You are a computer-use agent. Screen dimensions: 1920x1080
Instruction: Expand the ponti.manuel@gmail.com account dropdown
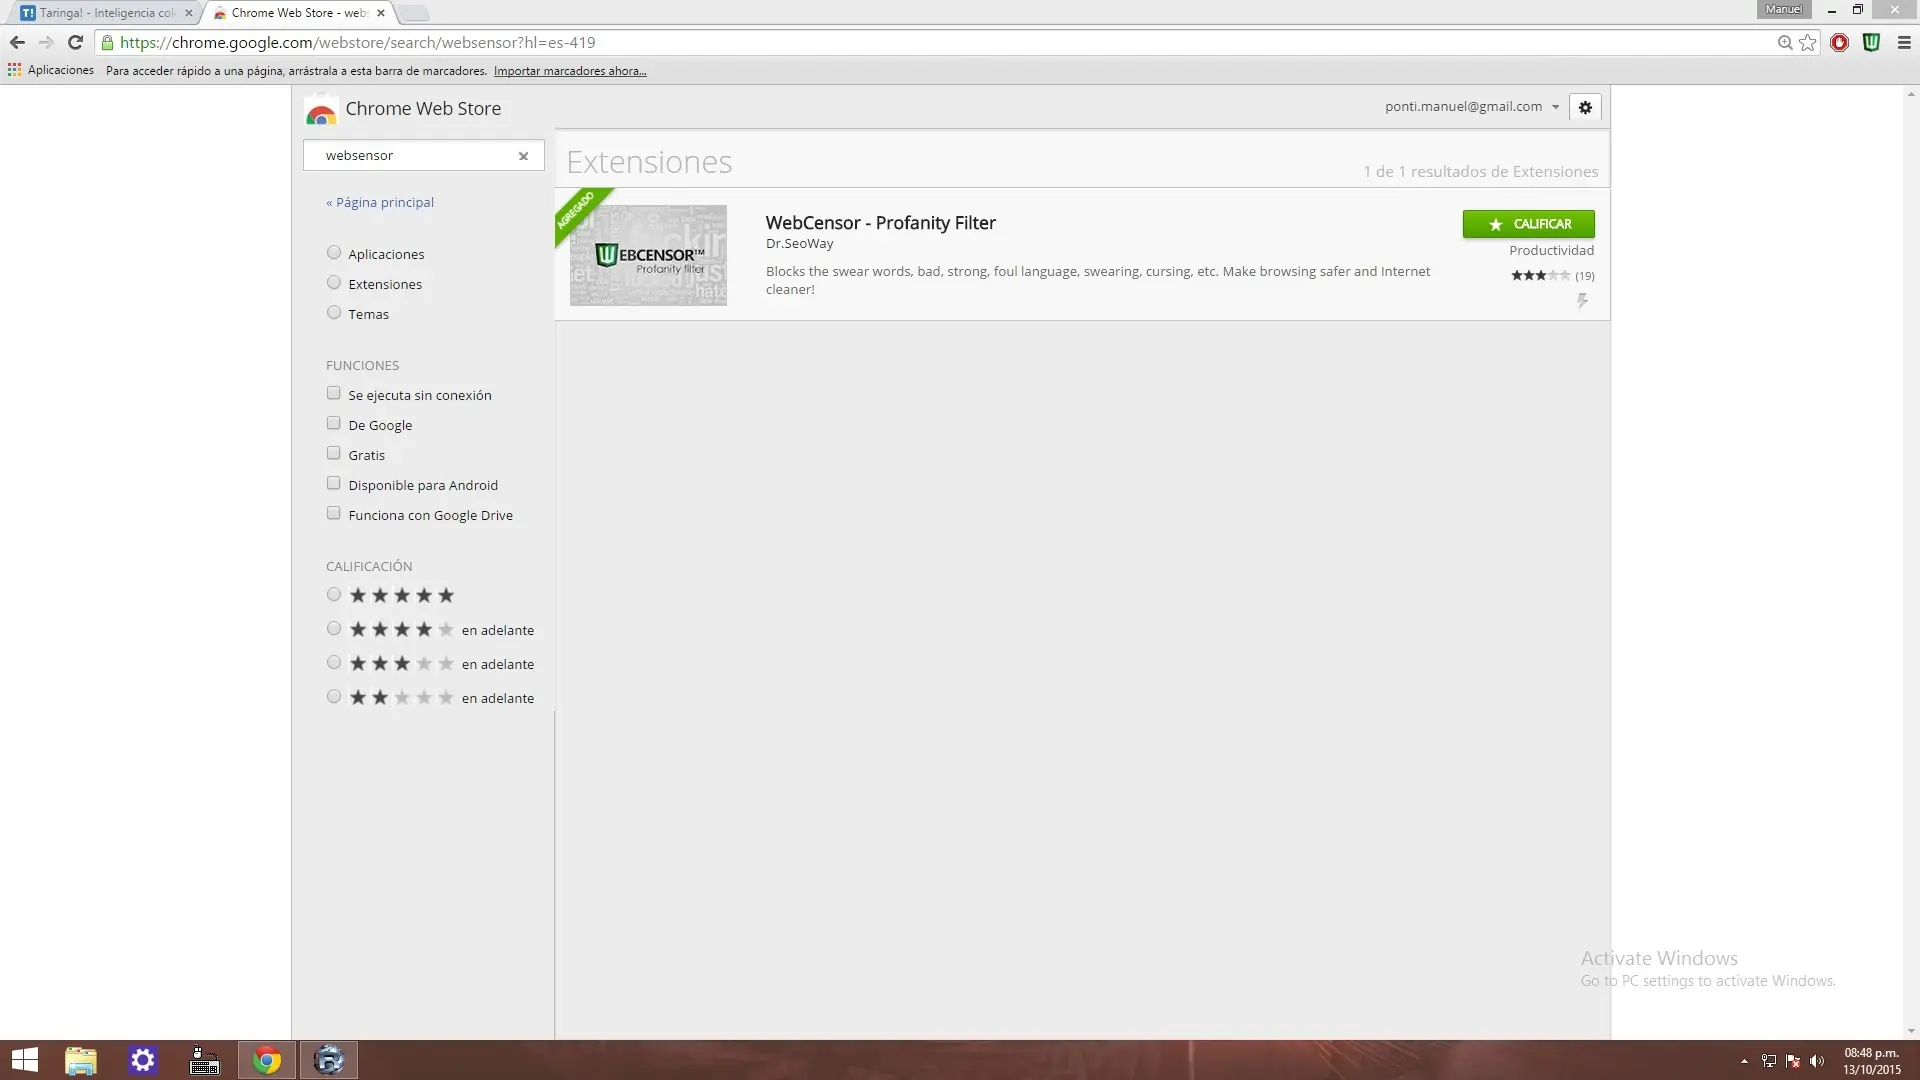tap(1472, 106)
